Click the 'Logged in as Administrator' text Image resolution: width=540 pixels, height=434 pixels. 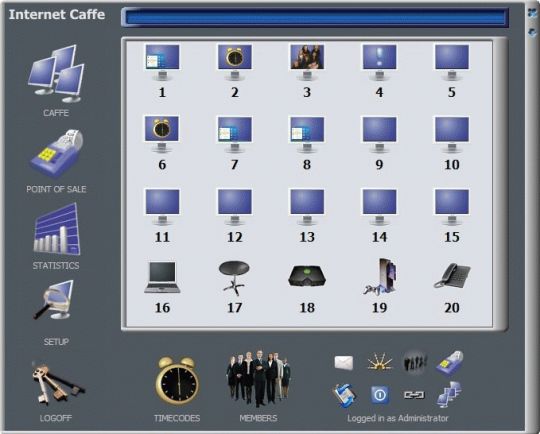pyautogui.click(x=398, y=418)
